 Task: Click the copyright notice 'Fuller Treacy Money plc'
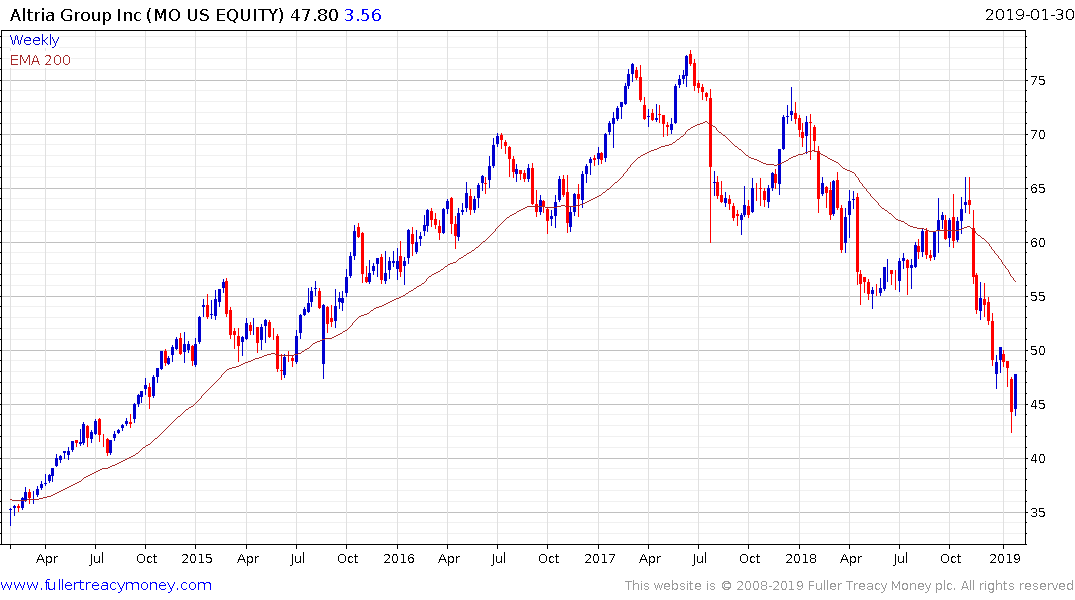(881, 586)
